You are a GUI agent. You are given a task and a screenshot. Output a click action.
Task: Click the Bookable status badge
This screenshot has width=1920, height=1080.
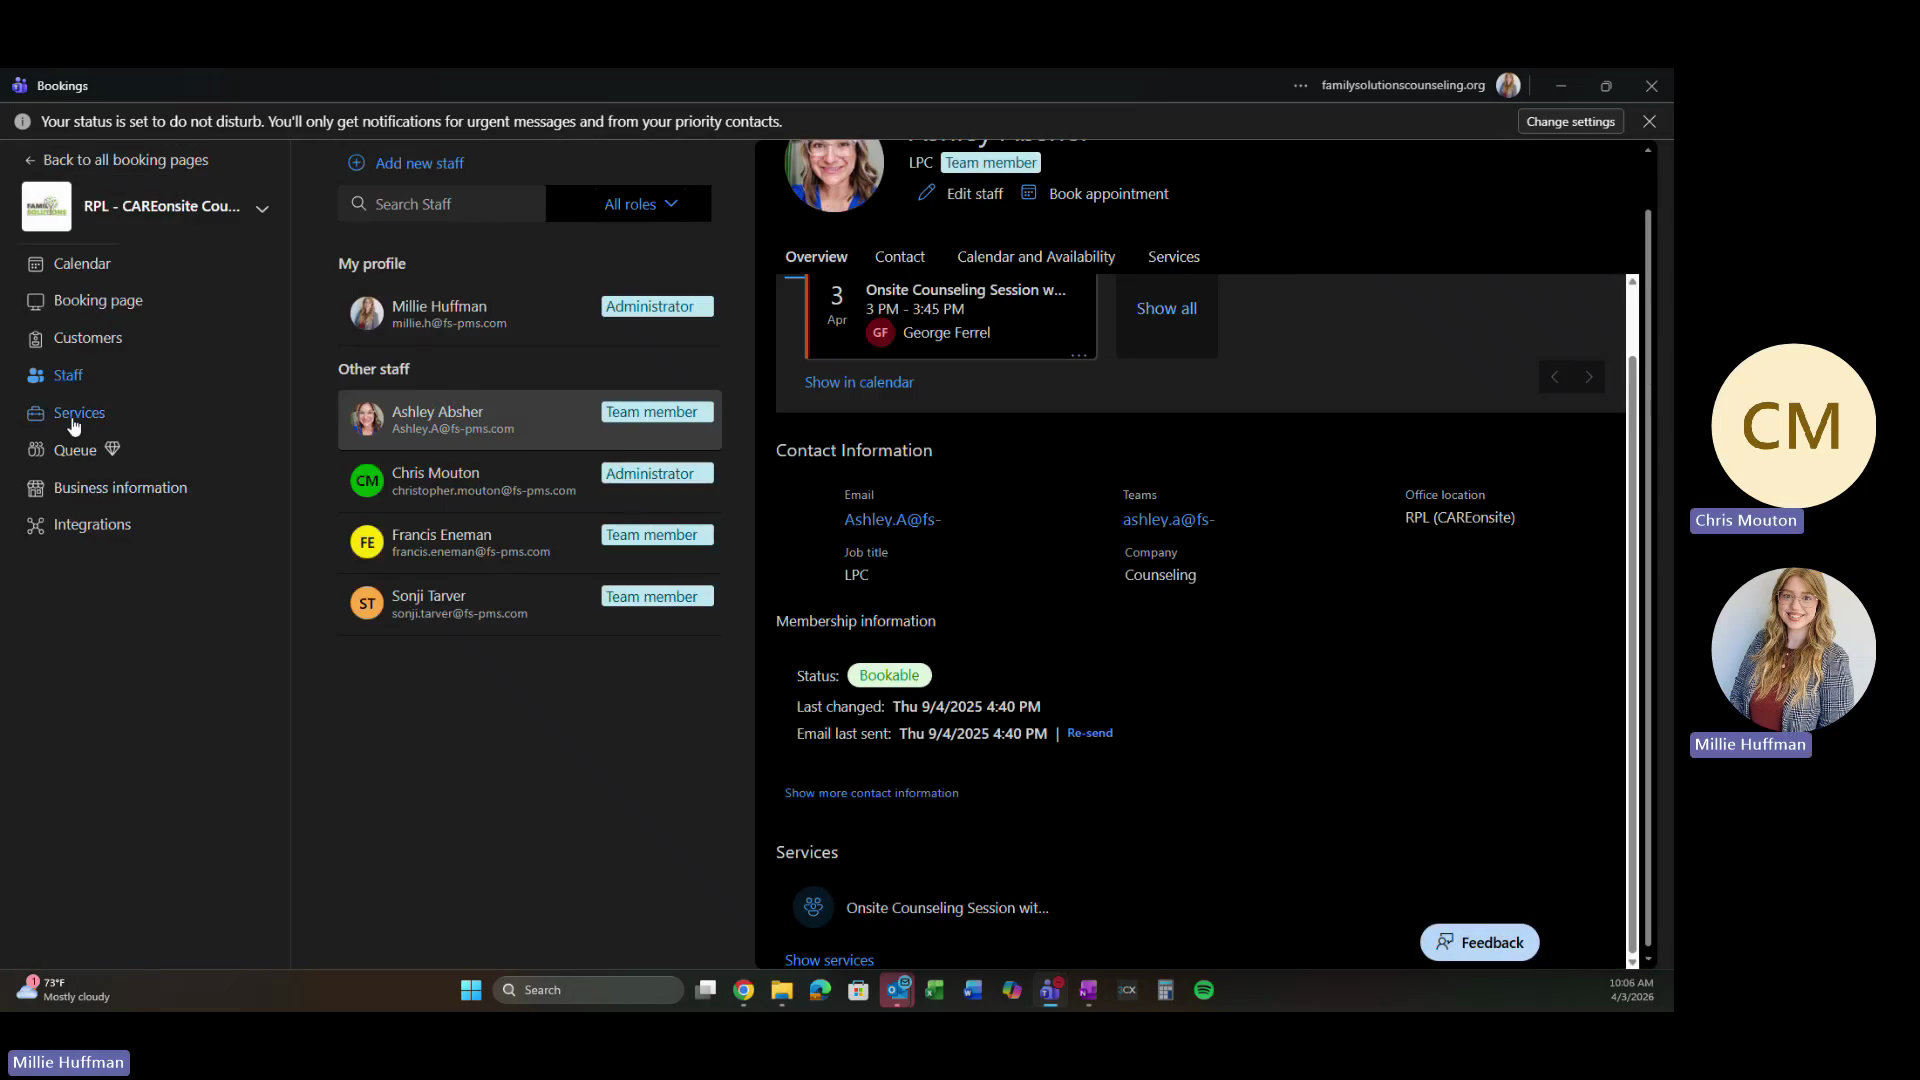coord(889,675)
